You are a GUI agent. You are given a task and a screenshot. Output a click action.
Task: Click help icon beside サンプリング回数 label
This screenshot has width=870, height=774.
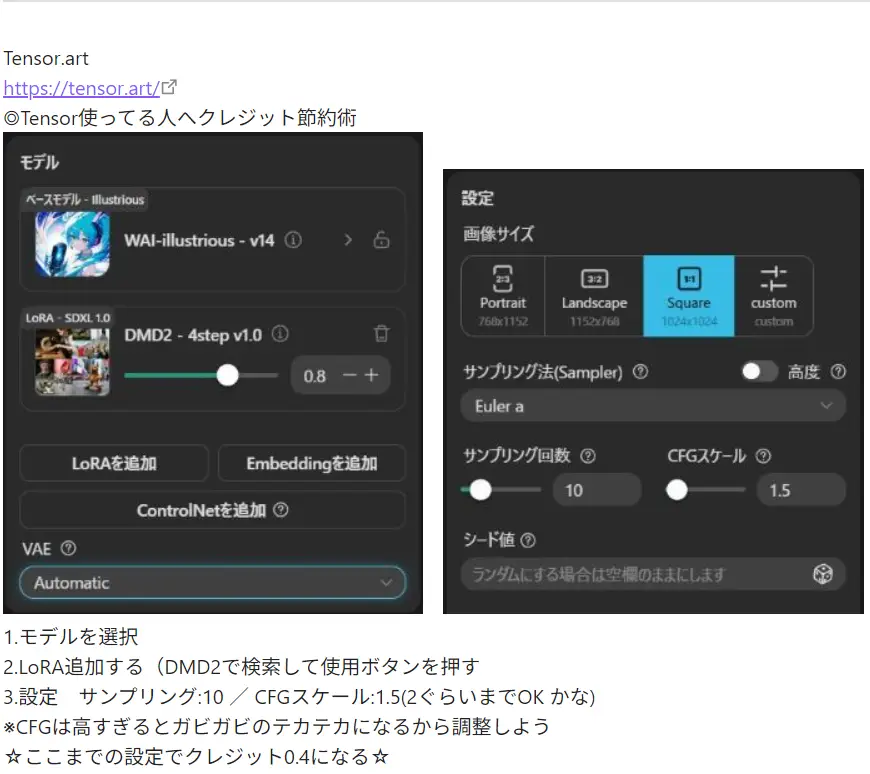(x=588, y=456)
